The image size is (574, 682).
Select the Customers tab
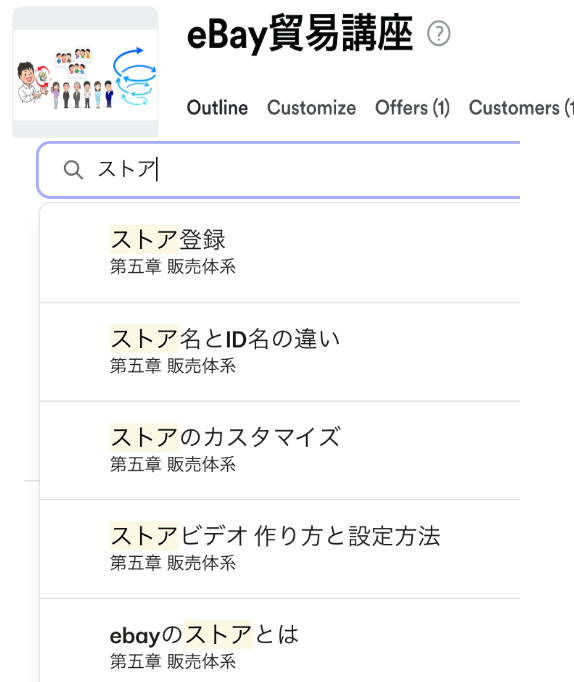pyautogui.click(x=521, y=108)
